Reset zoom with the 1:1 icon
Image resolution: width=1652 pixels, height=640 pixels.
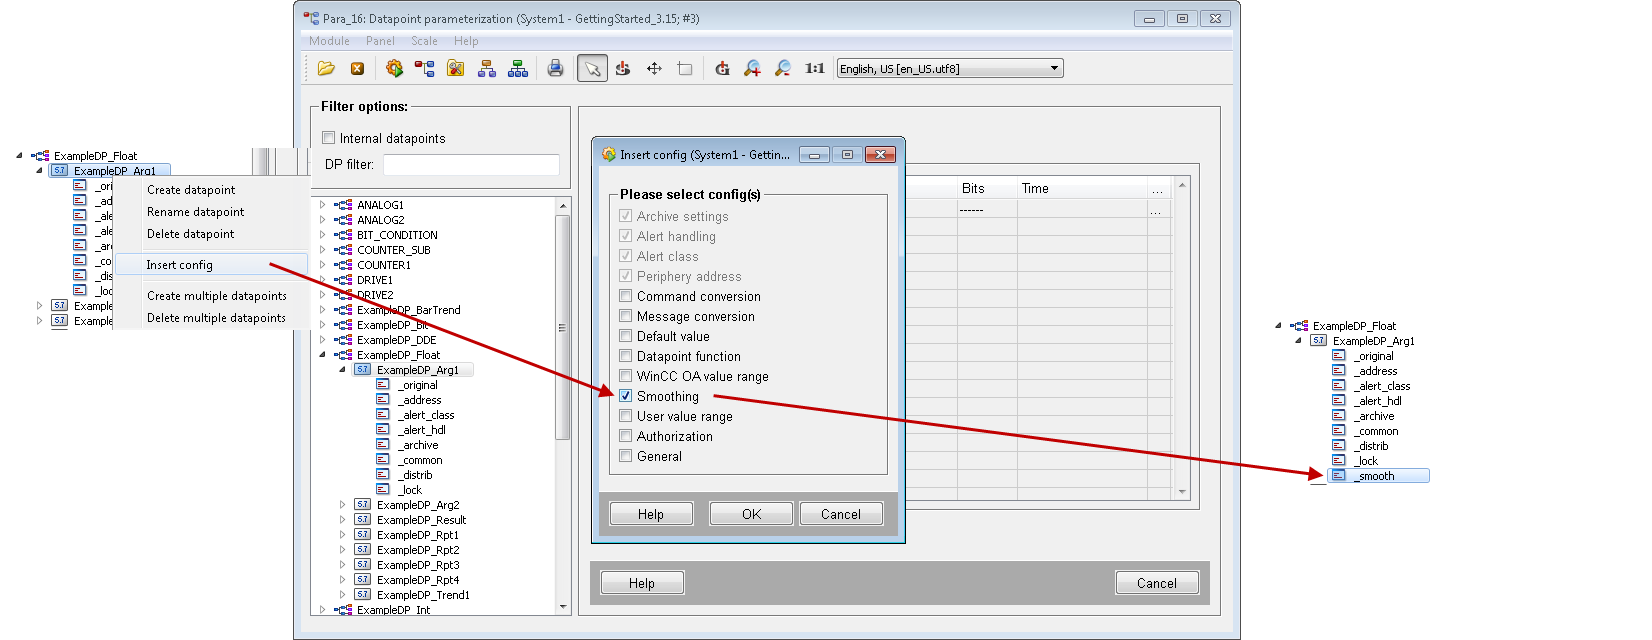tap(815, 69)
